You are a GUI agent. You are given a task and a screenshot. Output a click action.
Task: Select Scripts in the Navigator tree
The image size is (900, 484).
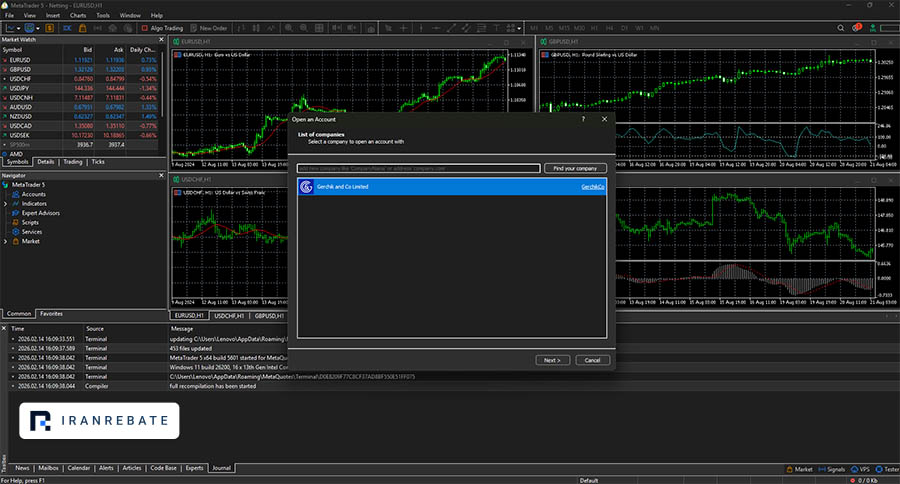[x=30, y=222]
